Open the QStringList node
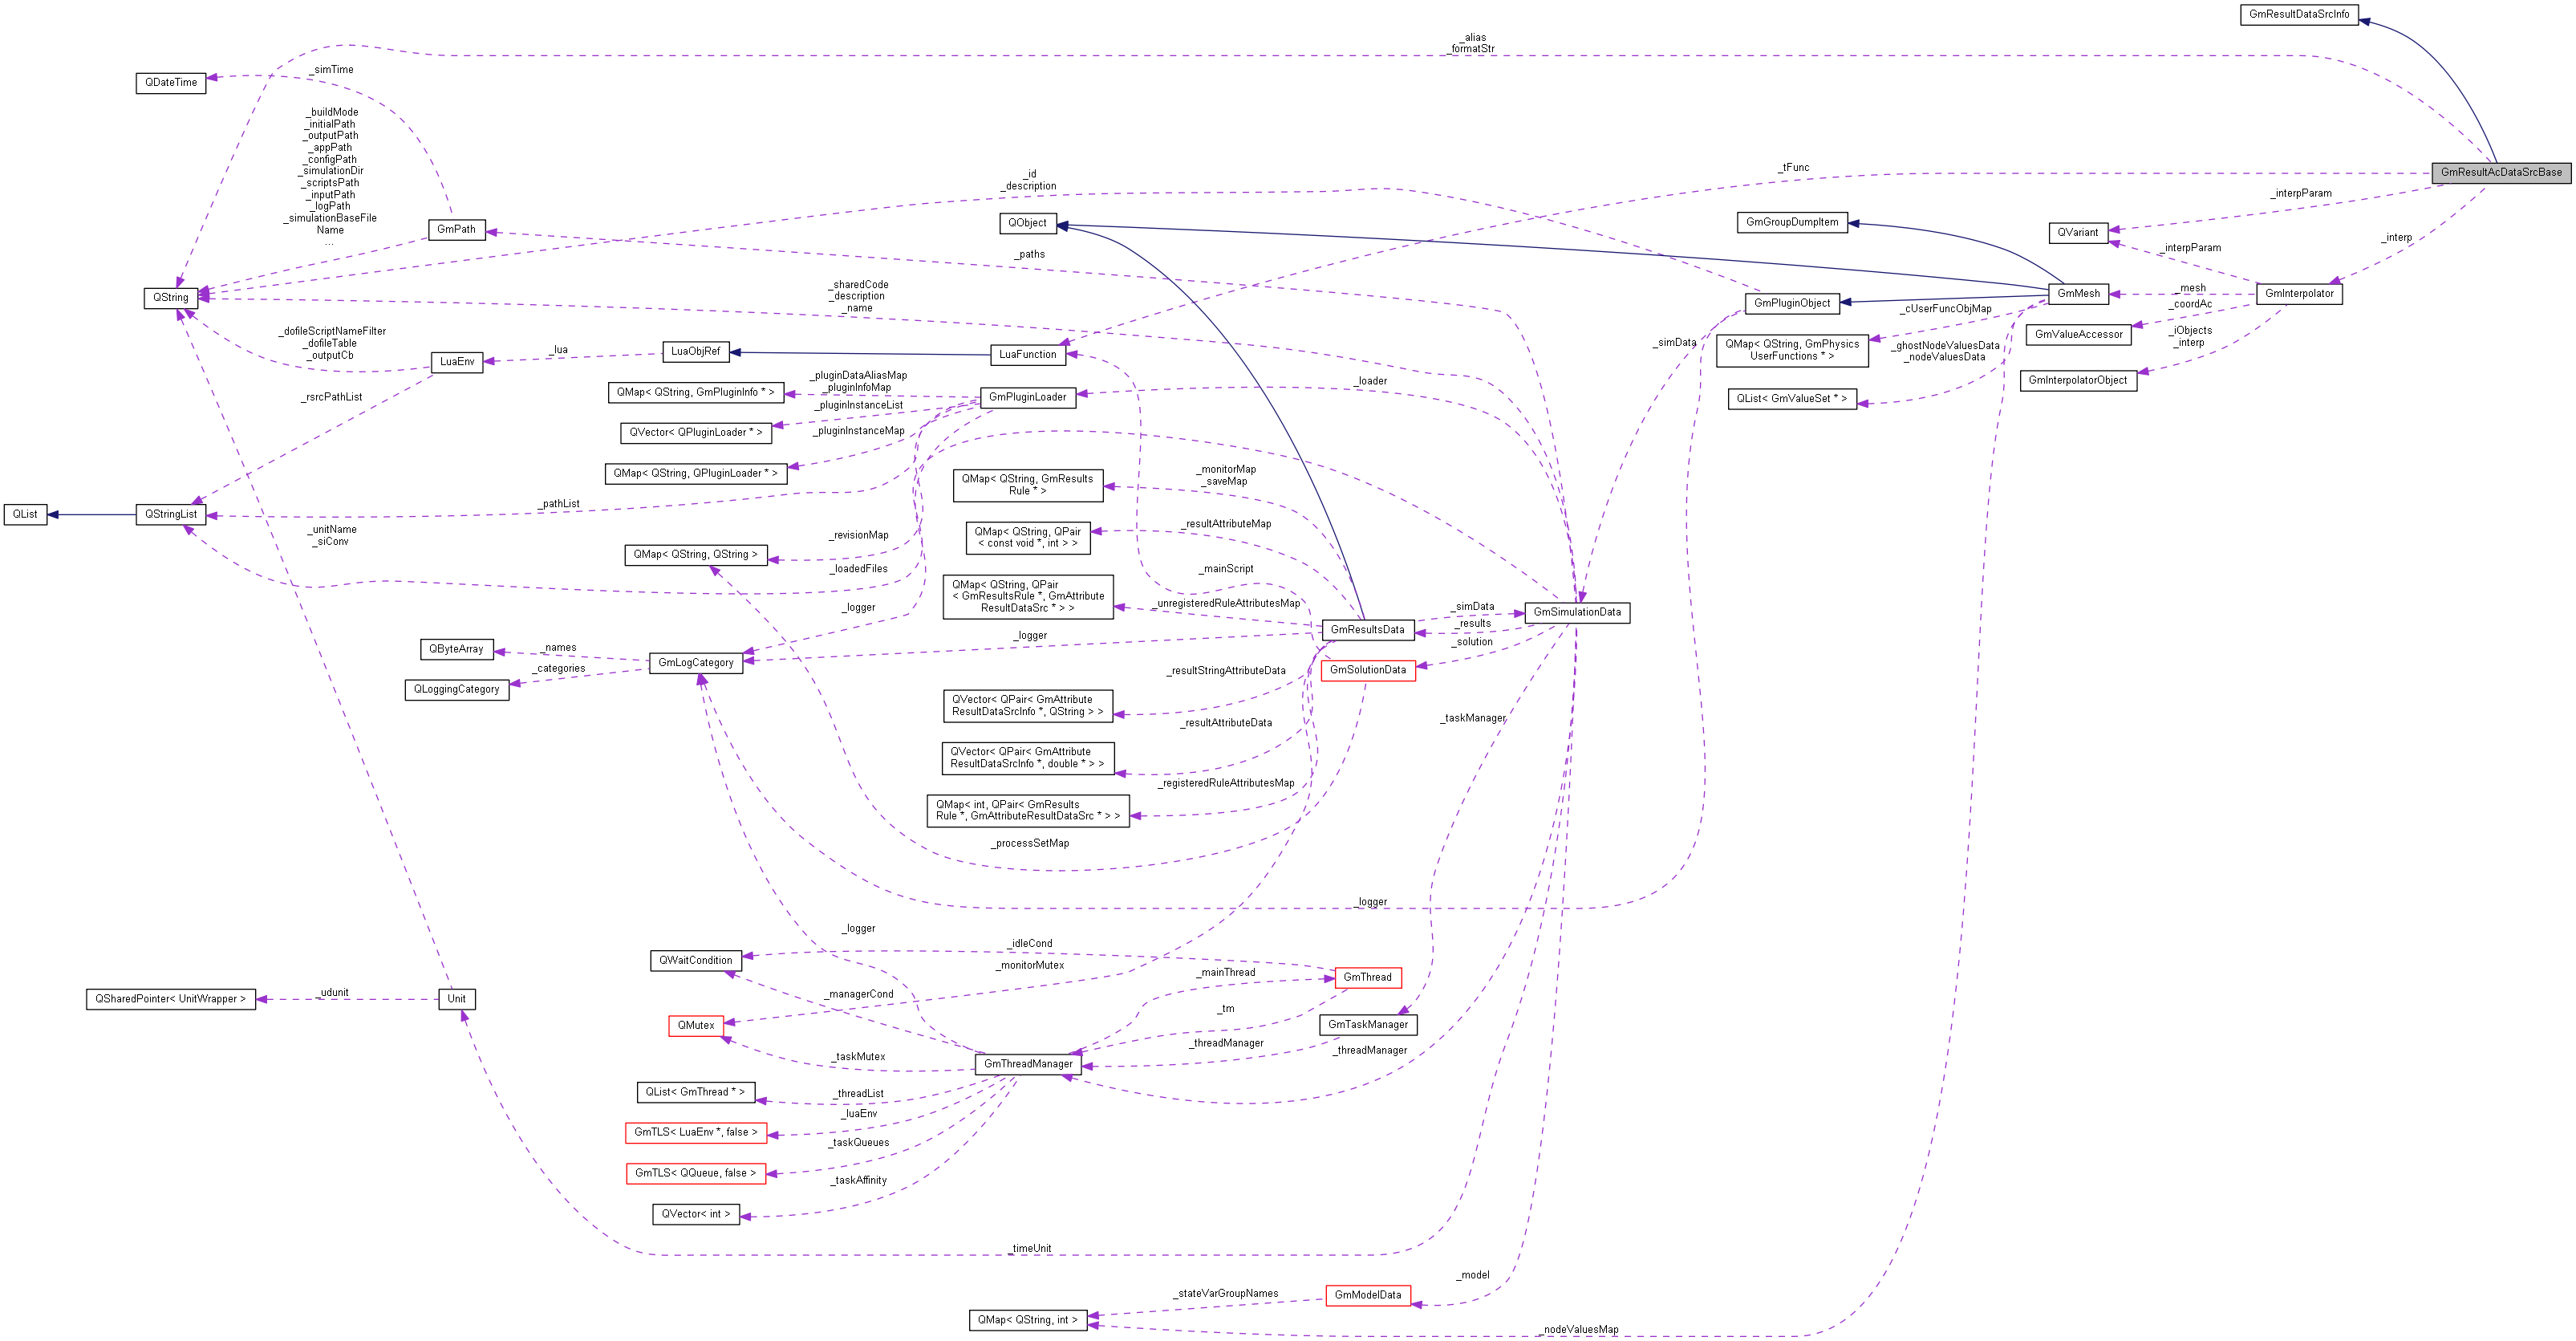Image resolution: width=2576 pixels, height=1341 pixels. [x=171, y=514]
